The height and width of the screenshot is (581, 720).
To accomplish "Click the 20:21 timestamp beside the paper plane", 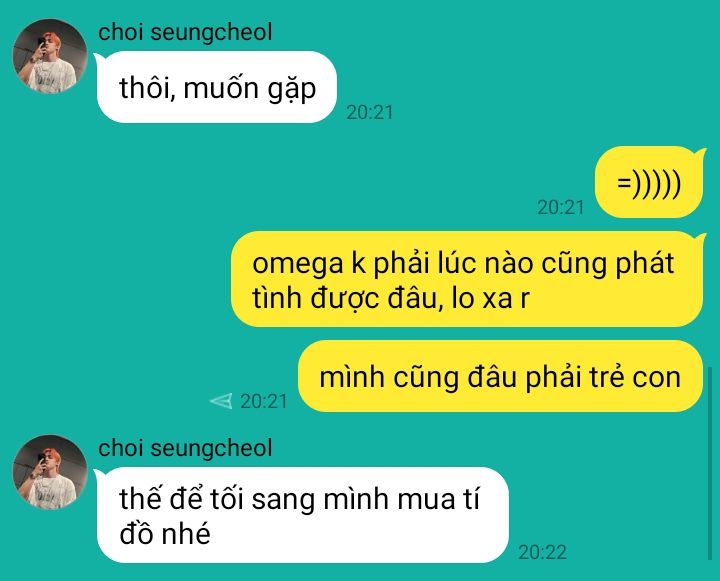I will tap(264, 401).
